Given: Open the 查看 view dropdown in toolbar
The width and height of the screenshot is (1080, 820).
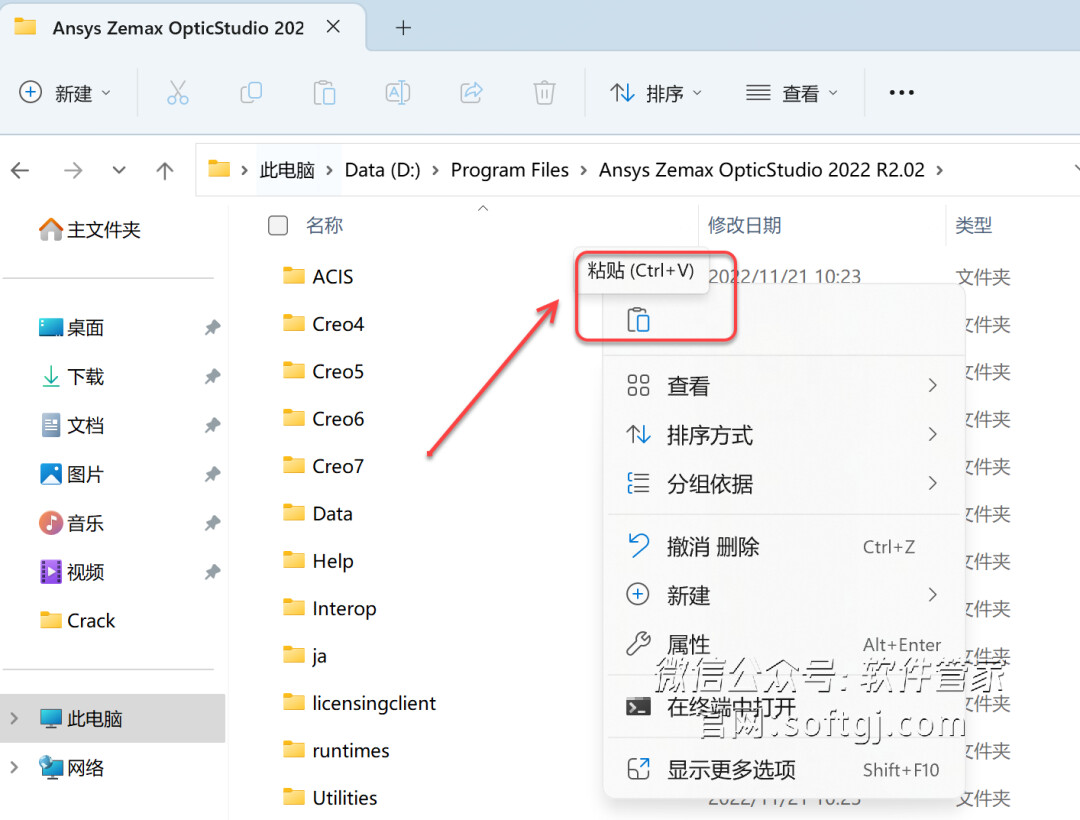Looking at the screenshot, I should coord(792,92).
